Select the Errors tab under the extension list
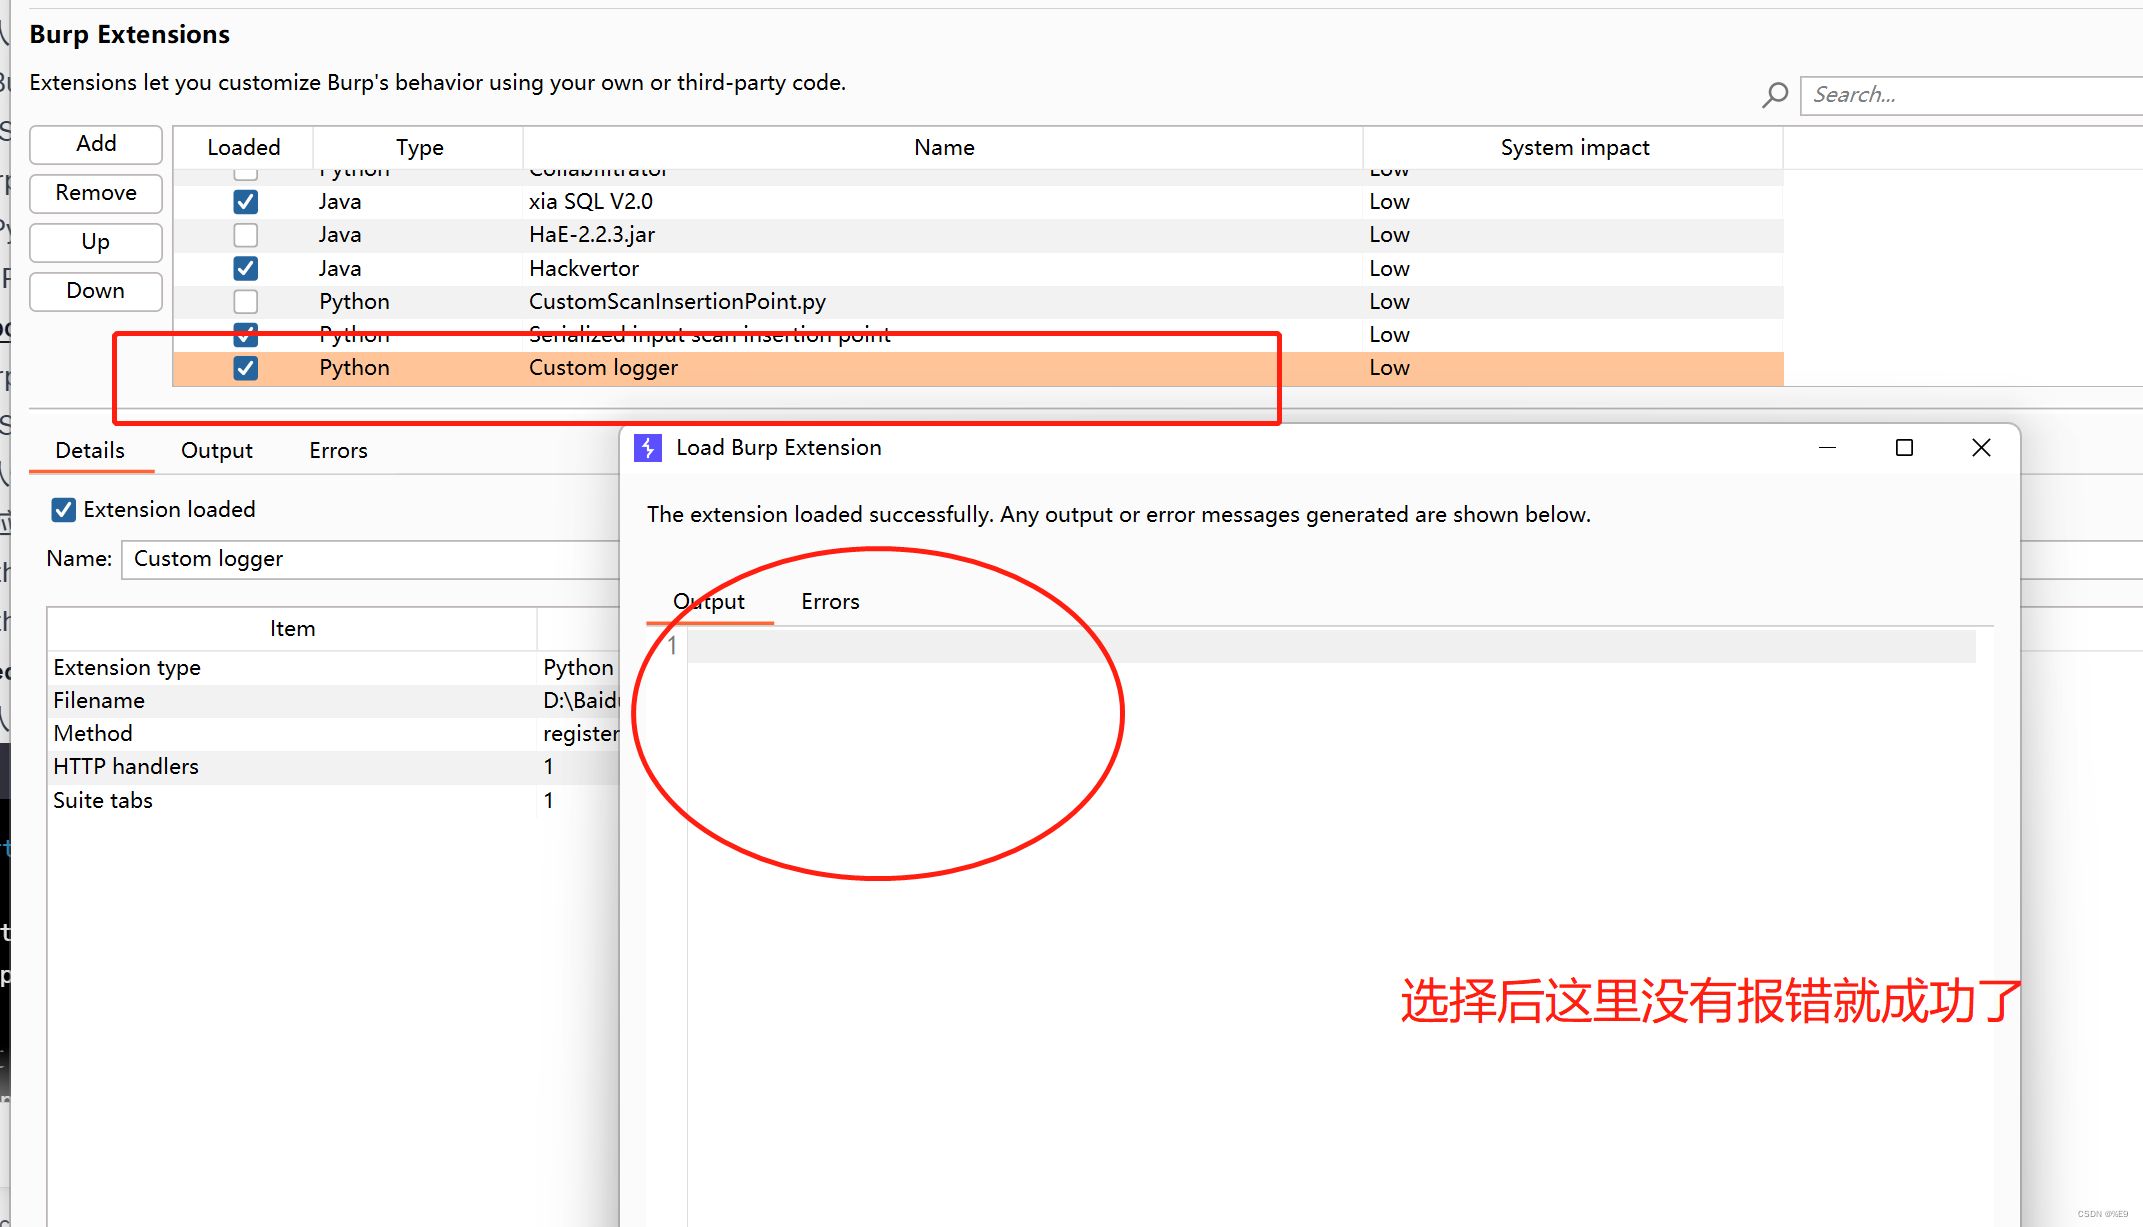 [337, 450]
